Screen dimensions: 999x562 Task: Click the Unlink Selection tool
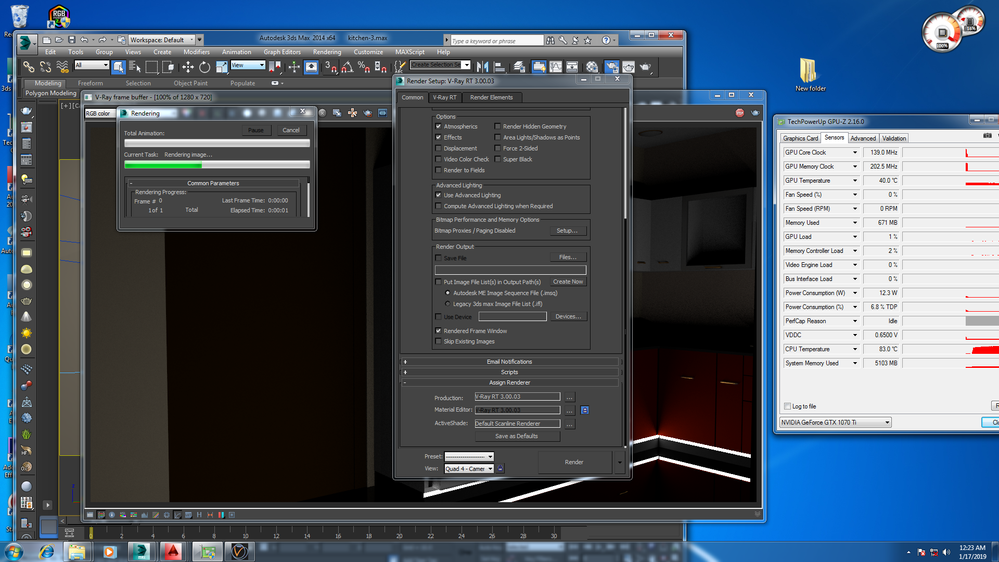tap(45, 66)
